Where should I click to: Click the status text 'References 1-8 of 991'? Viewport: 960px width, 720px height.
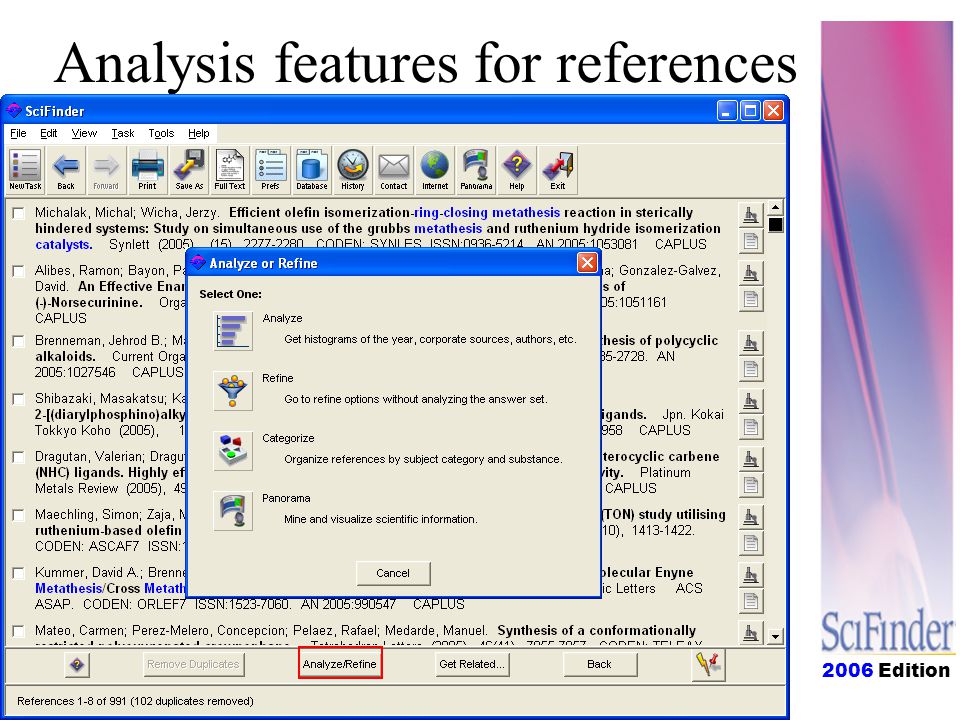coord(72,701)
